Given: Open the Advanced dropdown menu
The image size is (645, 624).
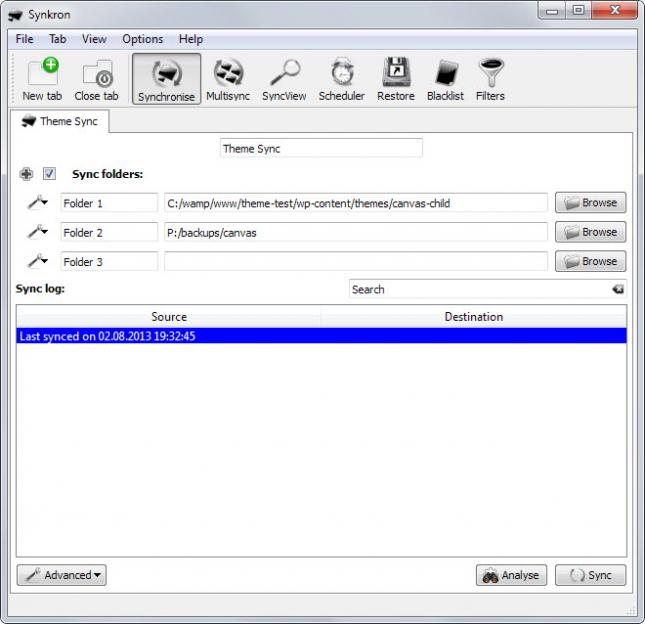Looking at the screenshot, I should 62,575.
